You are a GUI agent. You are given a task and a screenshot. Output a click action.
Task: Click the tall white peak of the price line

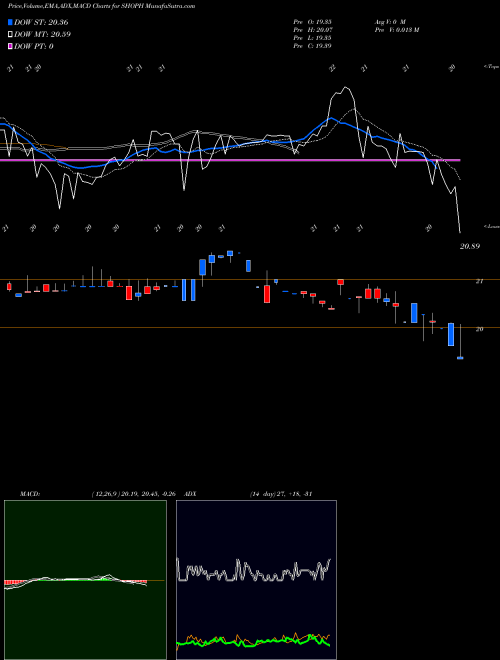(x=346, y=88)
